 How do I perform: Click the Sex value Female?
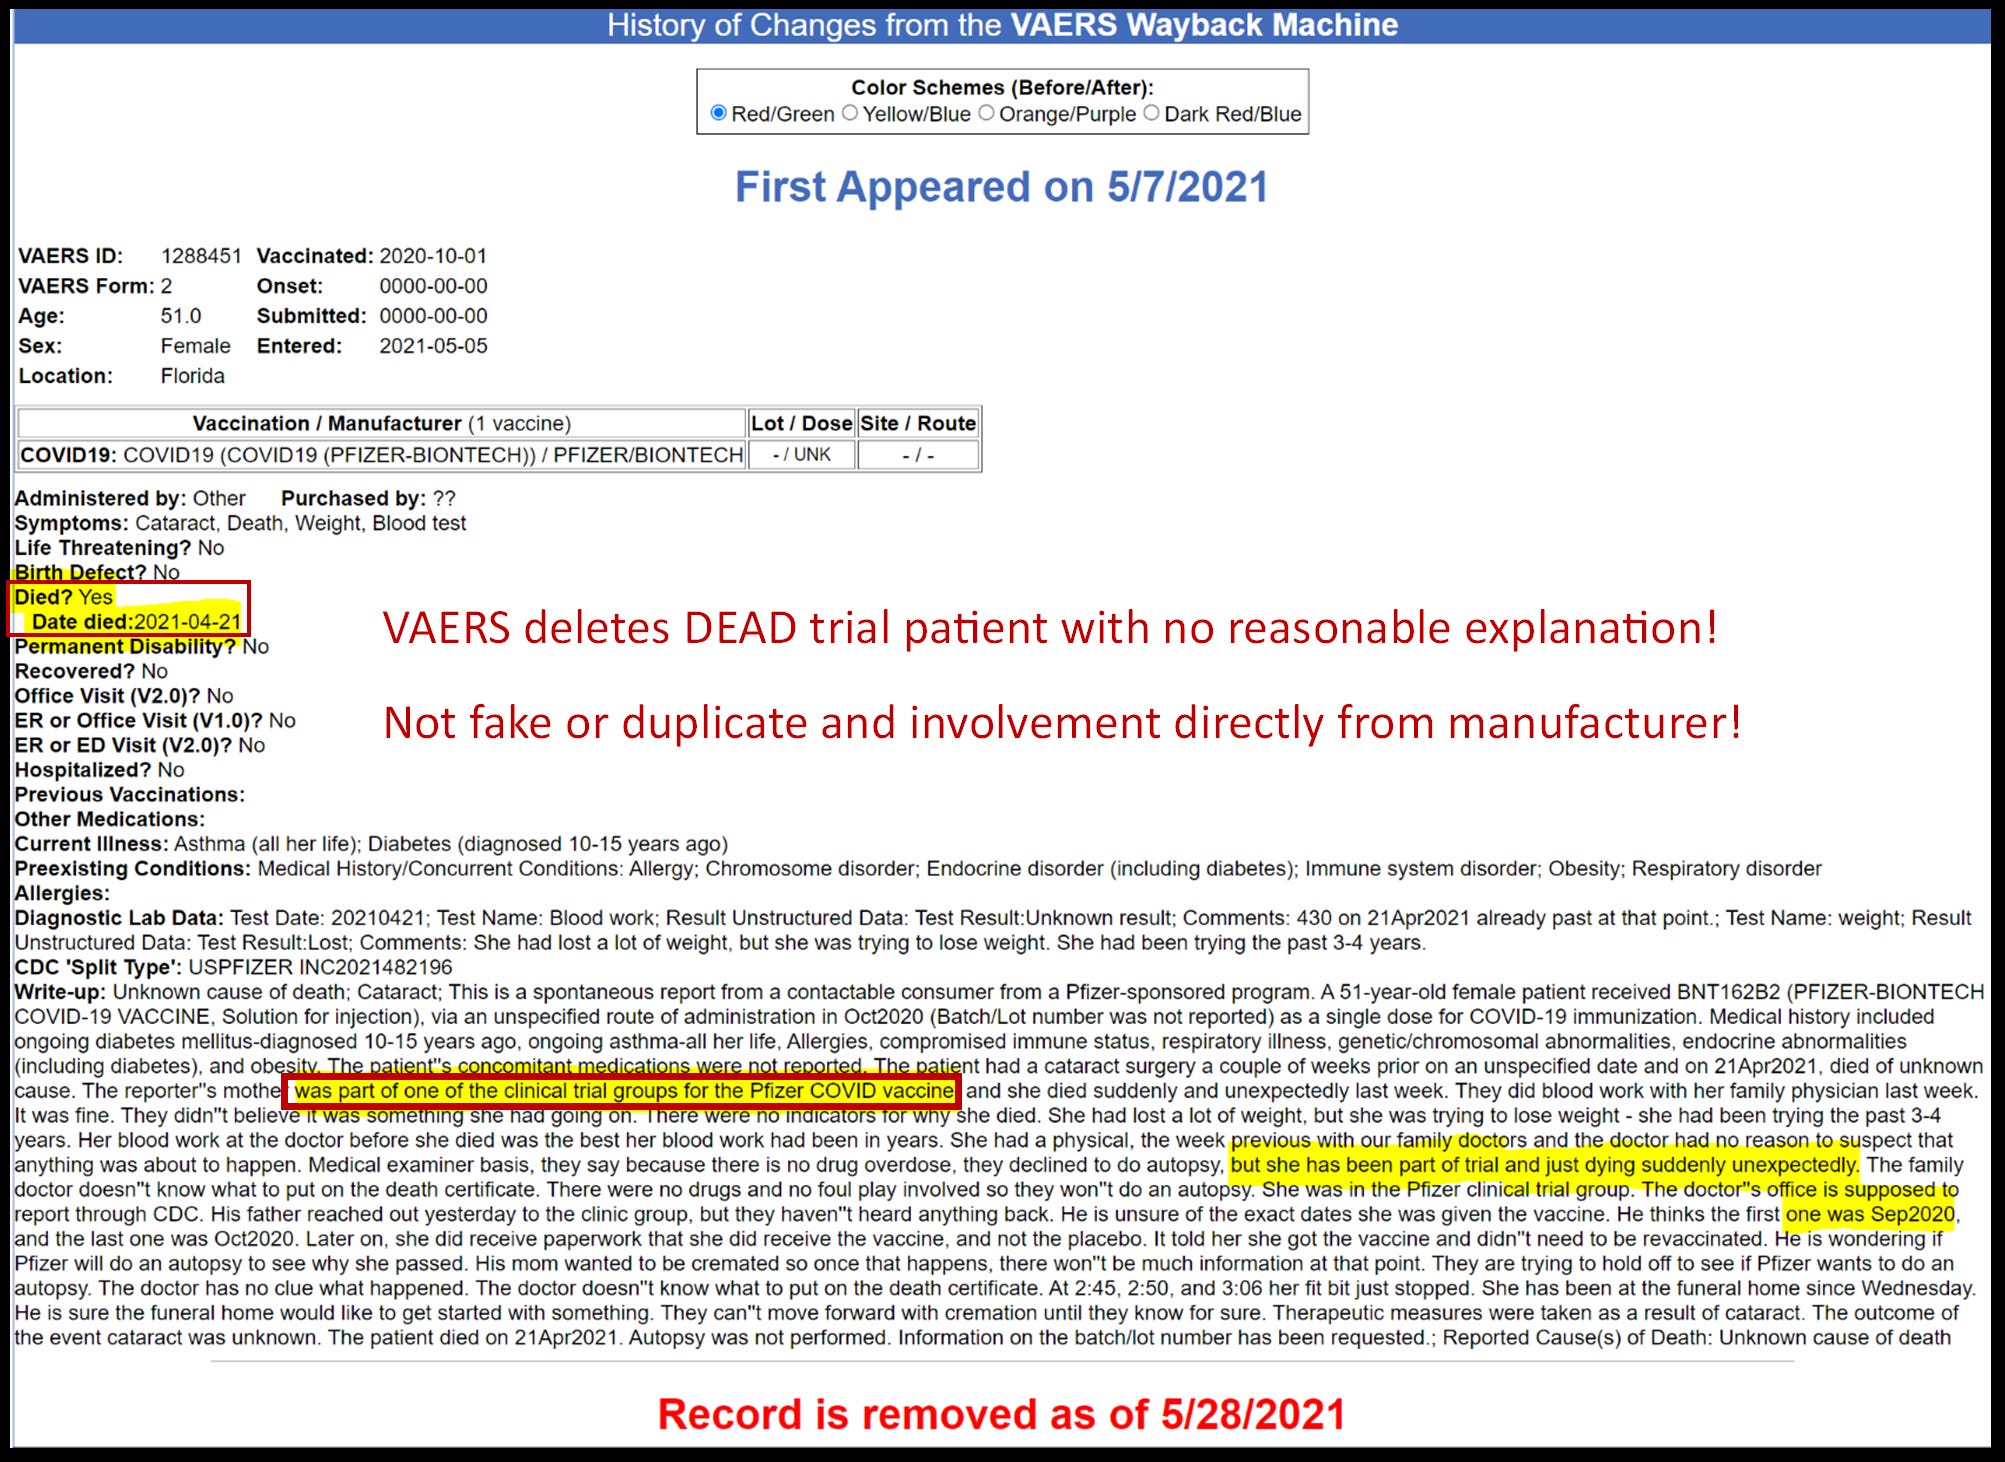point(196,346)
